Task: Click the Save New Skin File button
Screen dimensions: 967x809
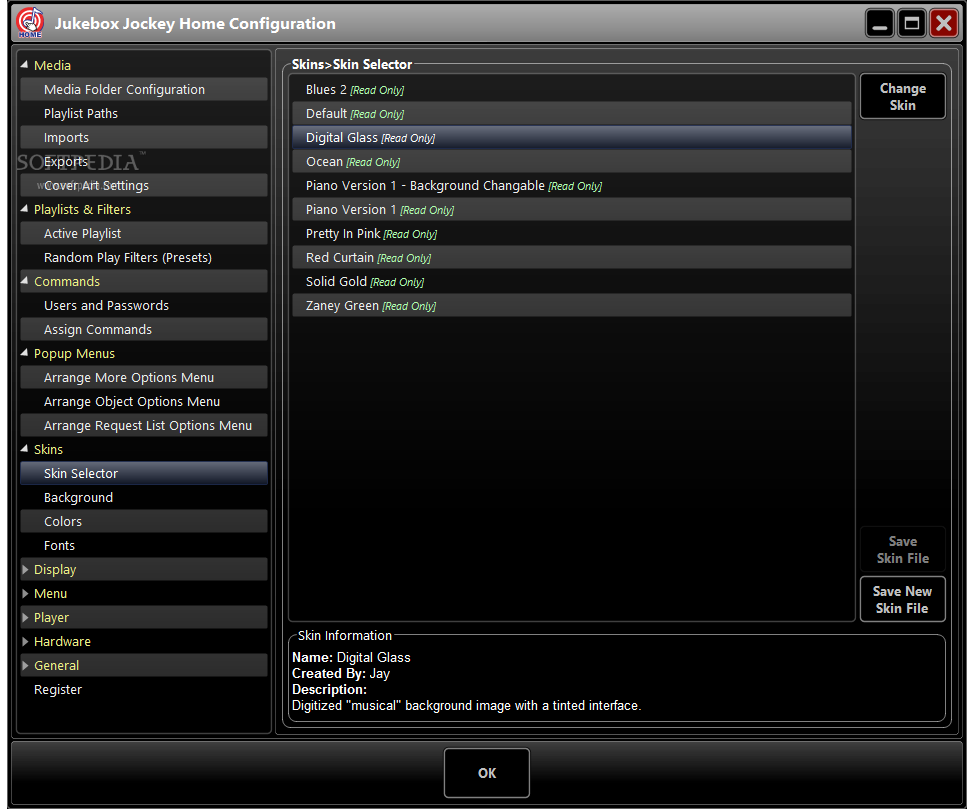Action: [902, 599]
